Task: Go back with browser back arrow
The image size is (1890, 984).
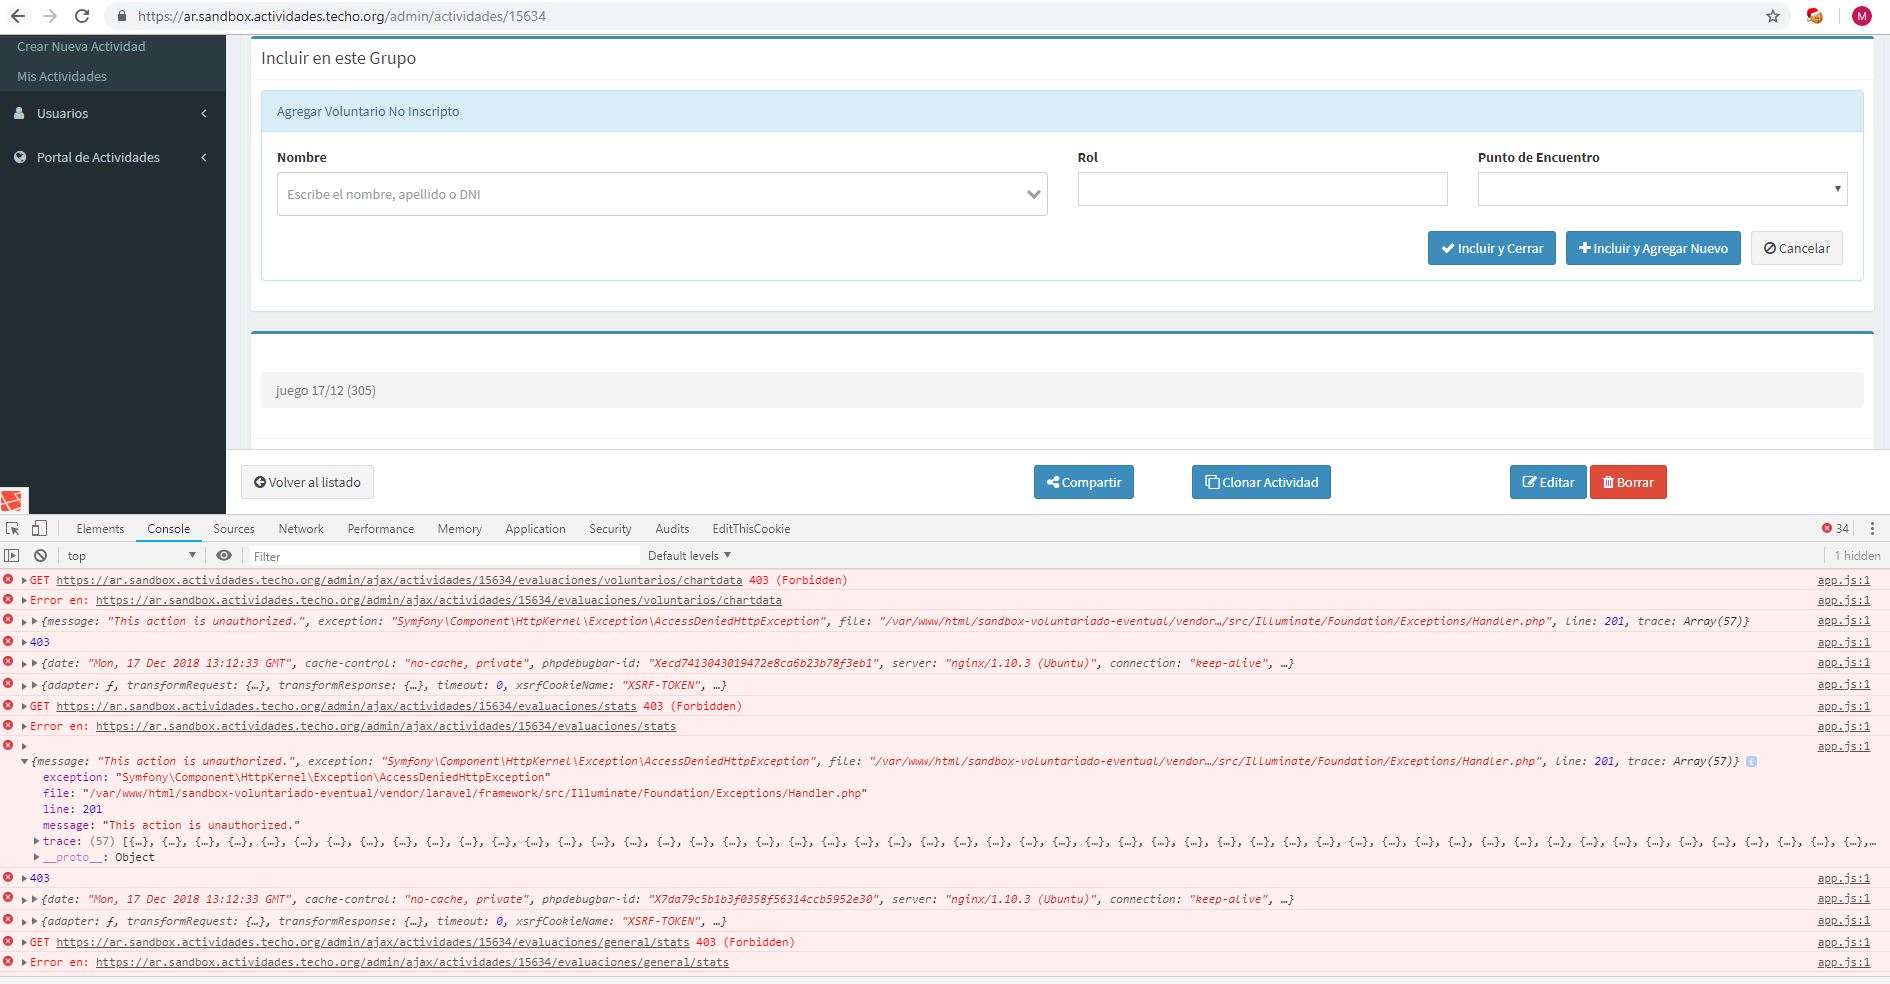Action: [18, 16]
